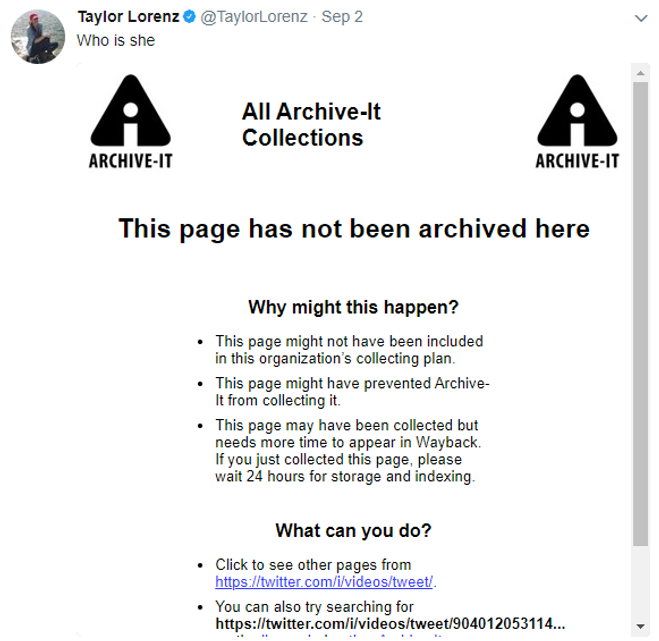Open the Sep 2 tweet timestamp
The height and width of the screenshot is (641, 659).
(342, 17)
